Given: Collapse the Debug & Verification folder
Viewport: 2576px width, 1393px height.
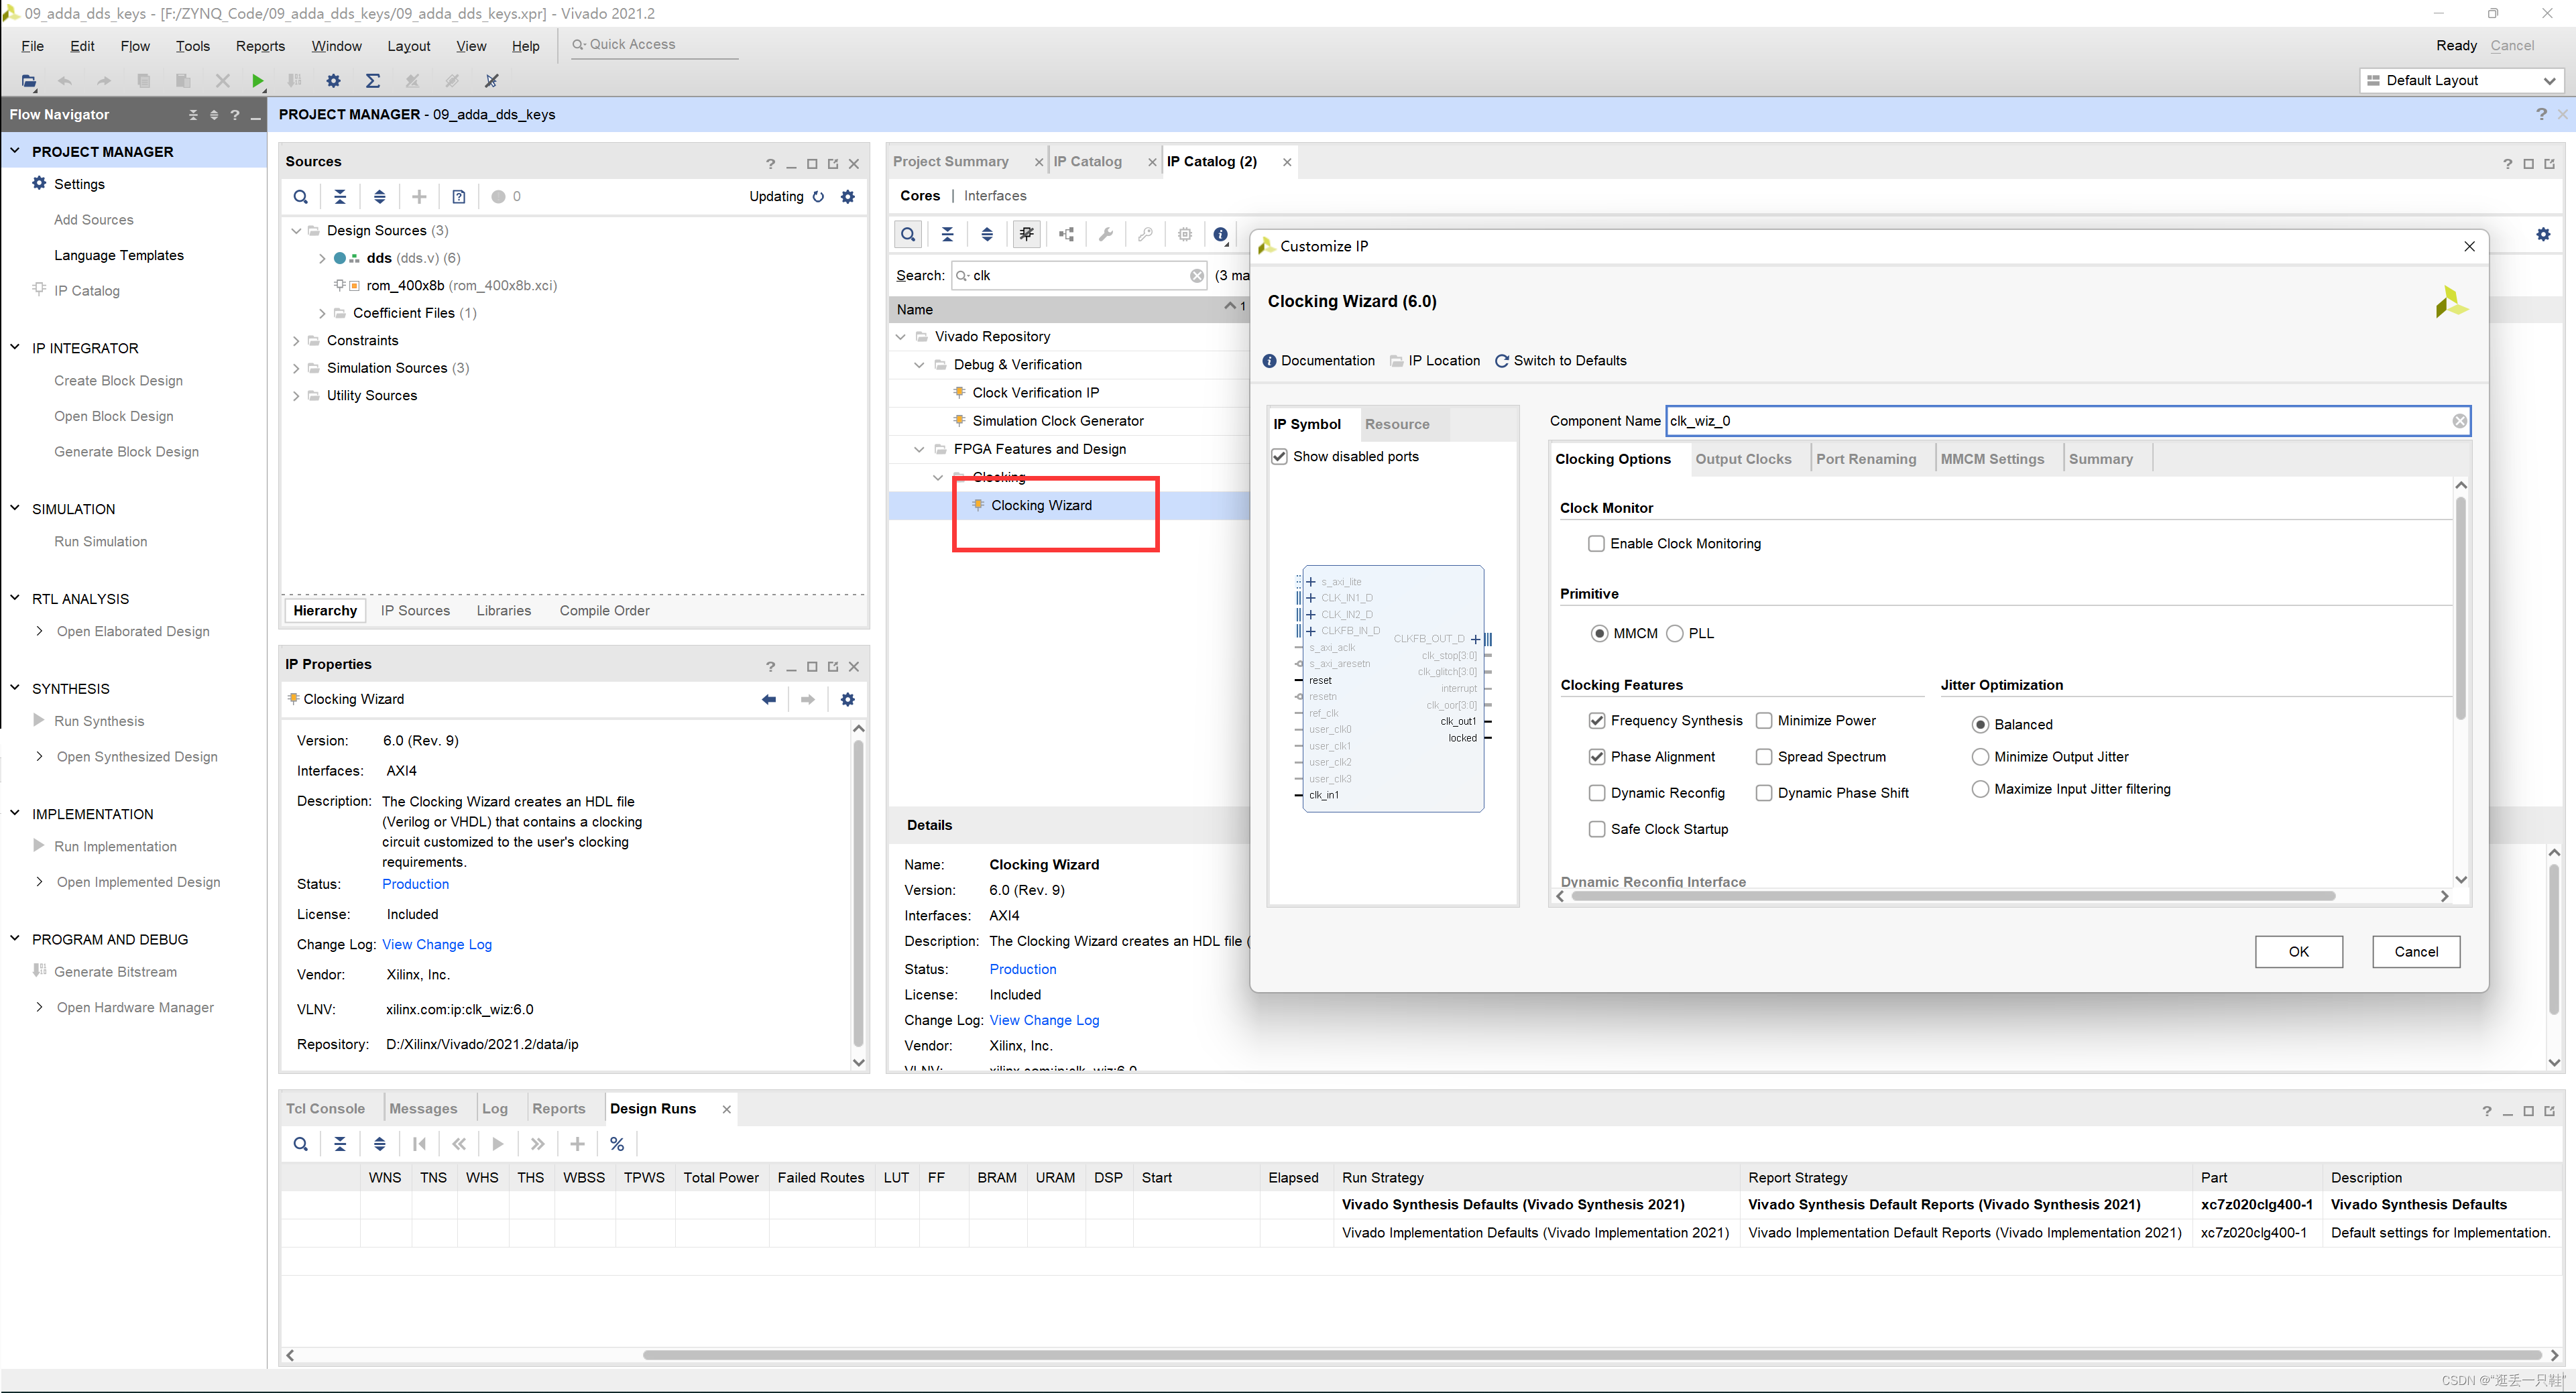Looking at the screenshot, I should coord(919,365).
